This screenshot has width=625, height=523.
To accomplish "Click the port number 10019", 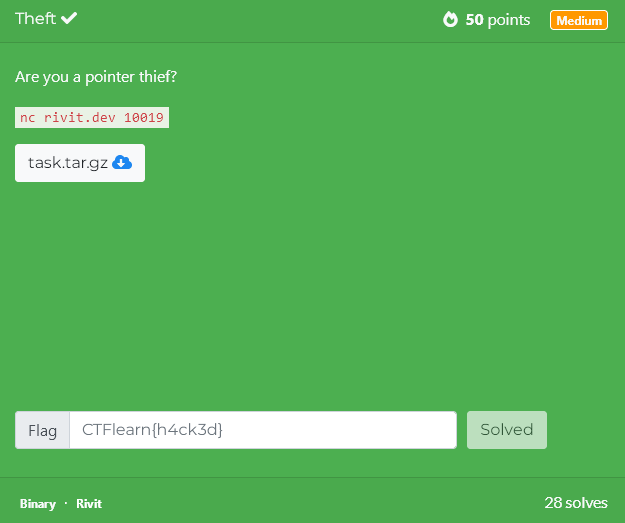I will click(x=144, y=118).
